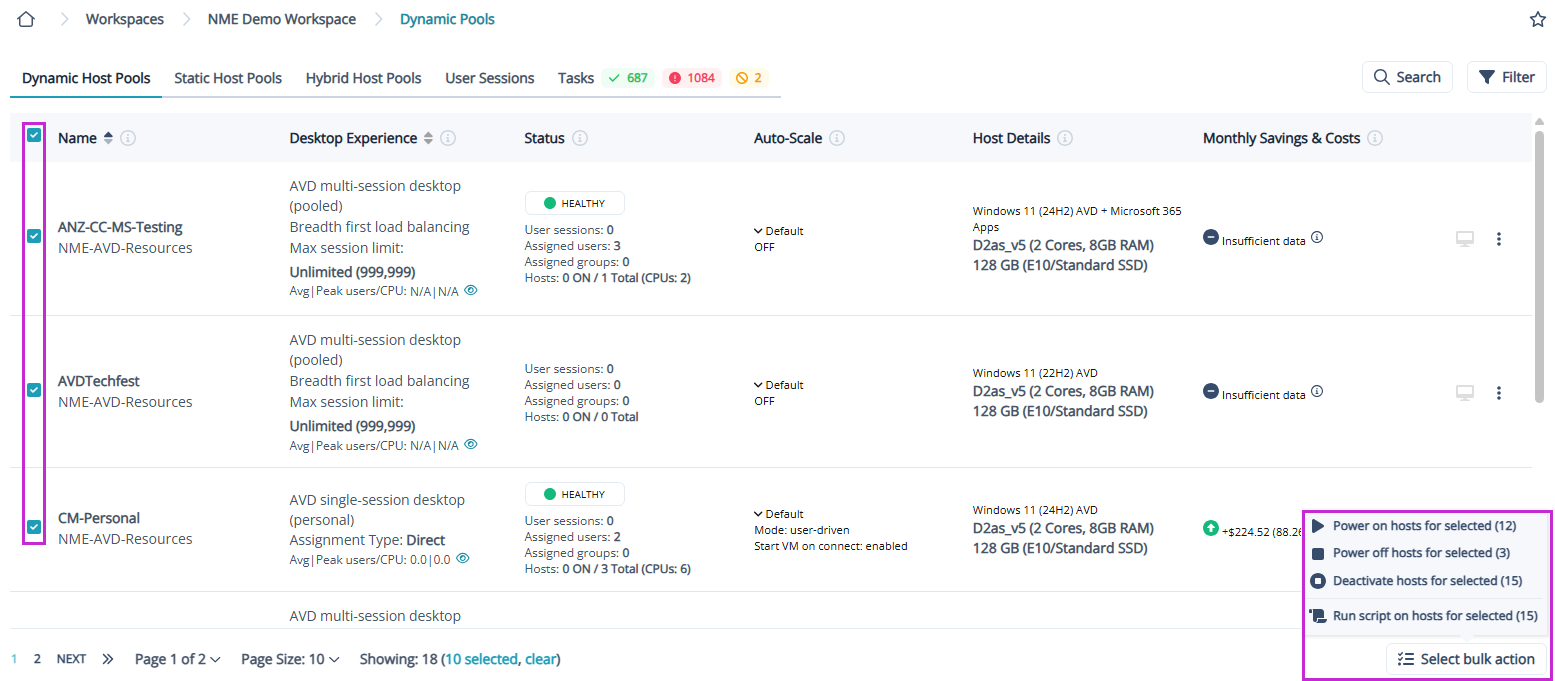The width and height of the screenshot is (1555, 681).
Task: Uncheck the select-all checkbox in header
Action: (34, 135)
